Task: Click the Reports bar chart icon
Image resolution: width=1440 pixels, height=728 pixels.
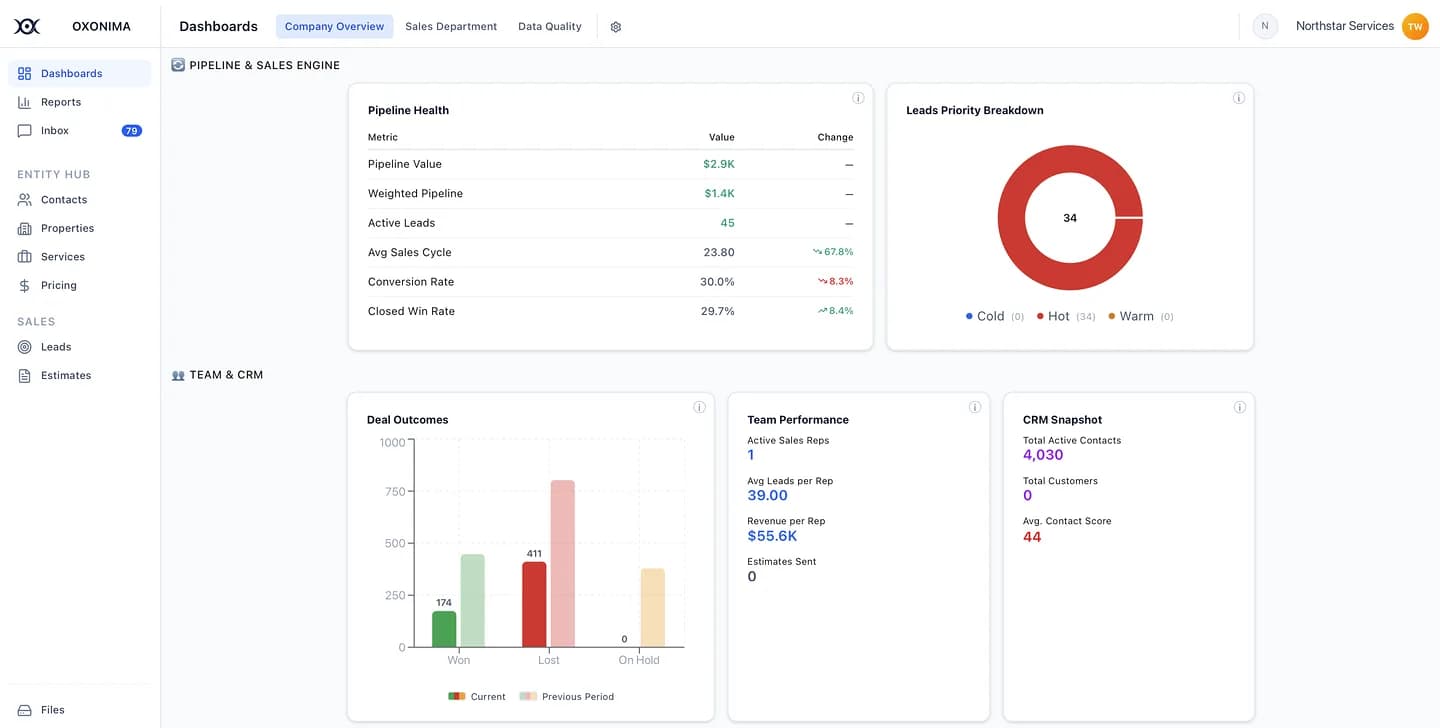Action: tap(25, 102)
